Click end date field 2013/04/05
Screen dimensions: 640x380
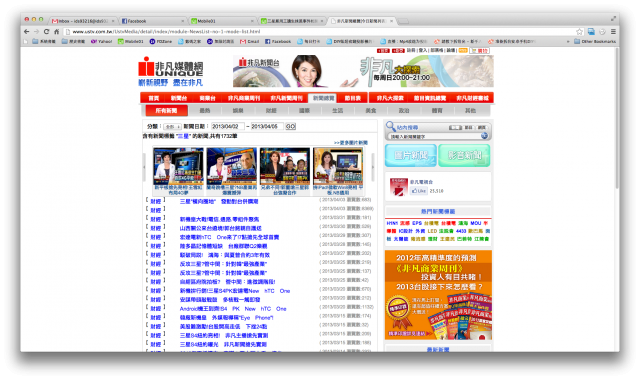click(x=267, y=127)
